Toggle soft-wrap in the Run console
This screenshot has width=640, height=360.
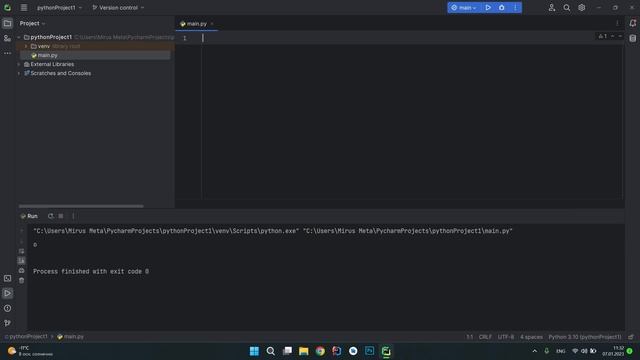(x=22, y=251)
